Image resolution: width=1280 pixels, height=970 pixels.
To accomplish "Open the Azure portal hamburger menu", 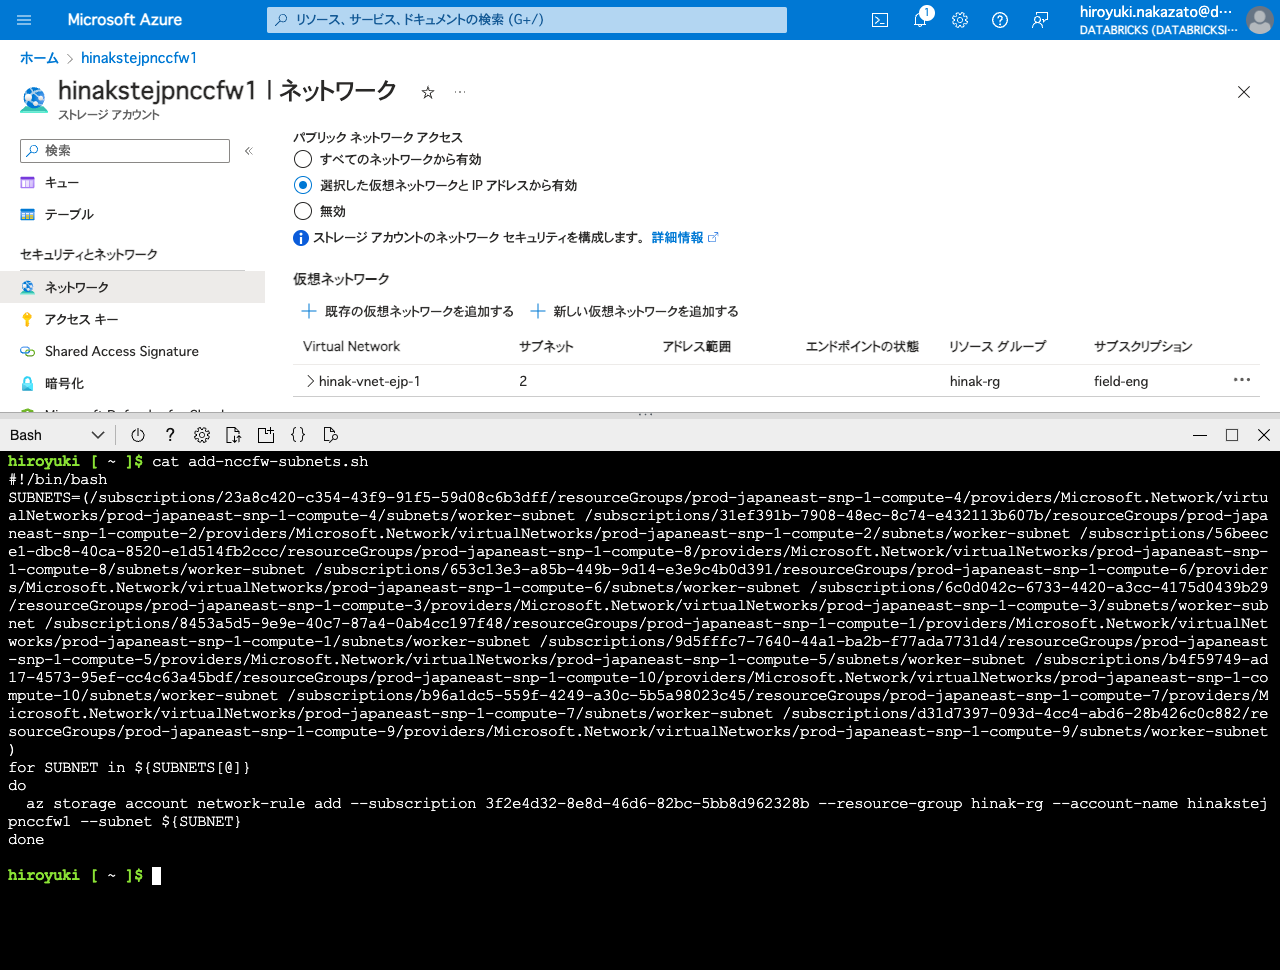I will point(25,20).
